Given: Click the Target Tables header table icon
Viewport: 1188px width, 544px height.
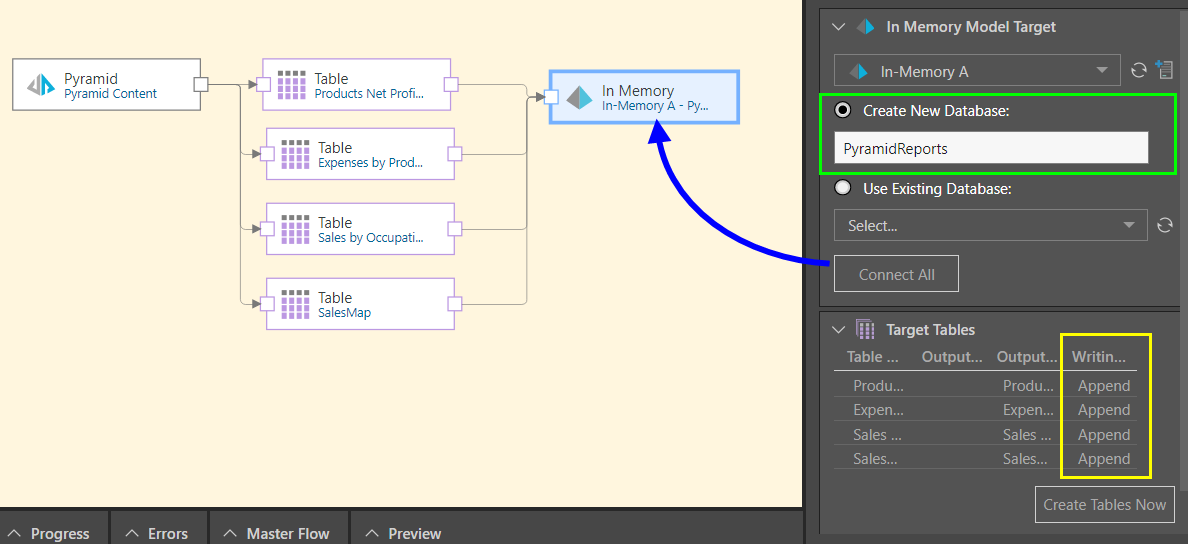Looking at the screenshot, I should pos(864,330).
